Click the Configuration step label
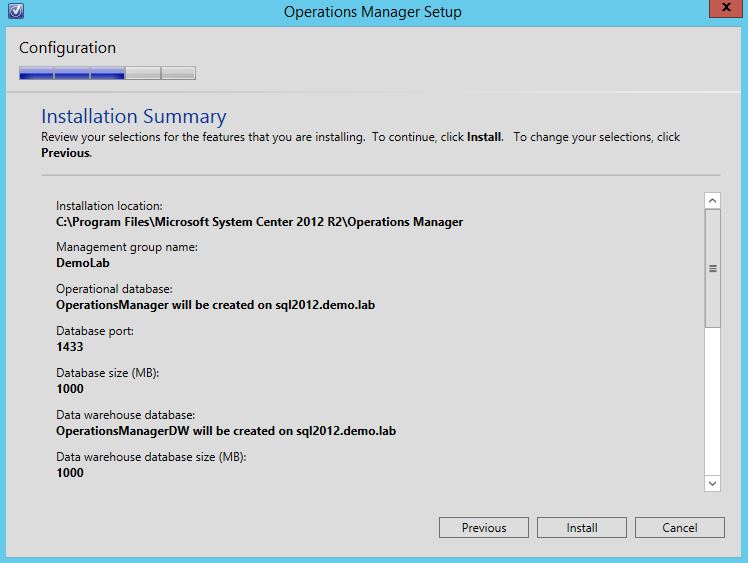The width and height of the screenshot is (748, 563). tap(67, 48)
